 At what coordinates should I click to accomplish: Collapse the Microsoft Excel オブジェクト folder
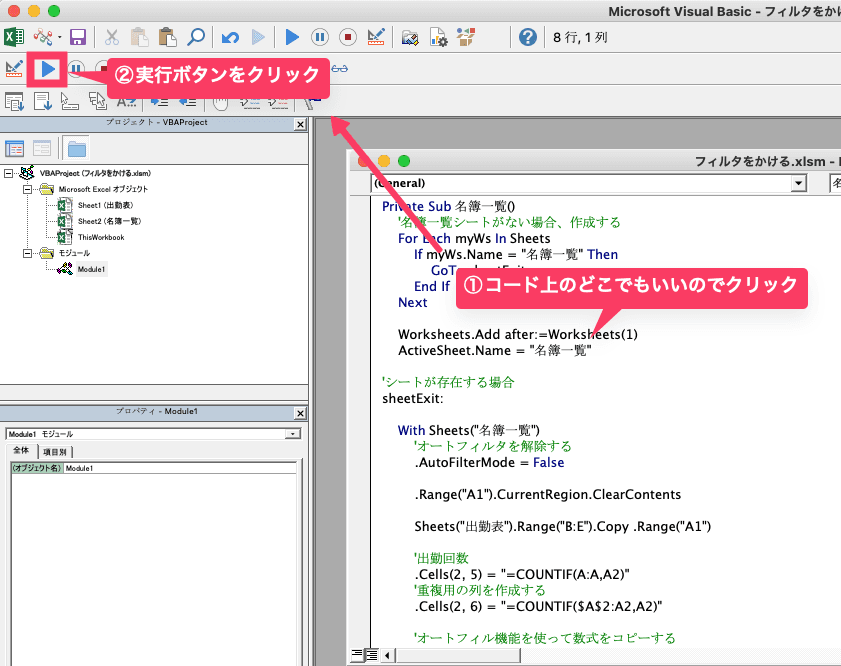[27, 189]
